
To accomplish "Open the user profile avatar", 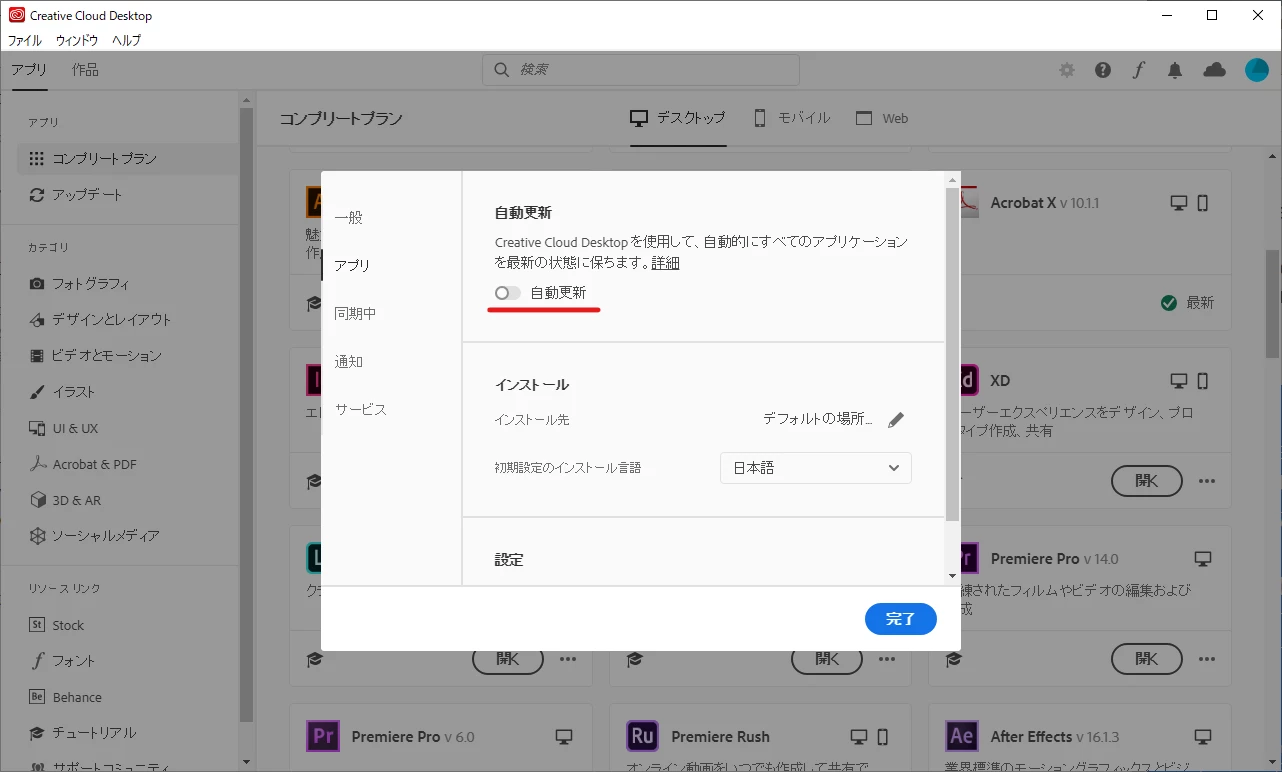I will [x=1257, y=70].
